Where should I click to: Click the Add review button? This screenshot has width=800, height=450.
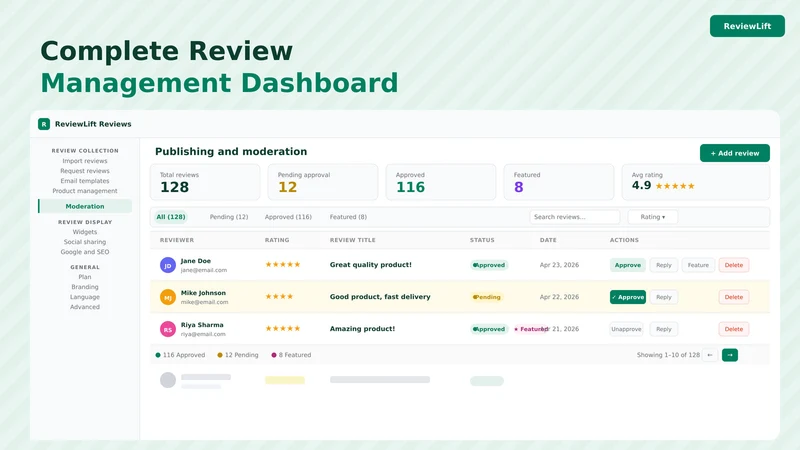735,153
